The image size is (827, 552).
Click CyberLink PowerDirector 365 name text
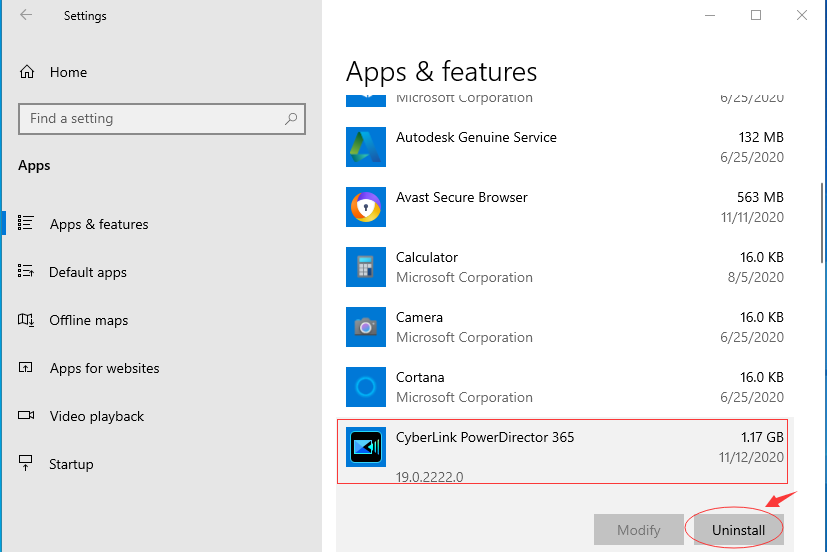485,438
